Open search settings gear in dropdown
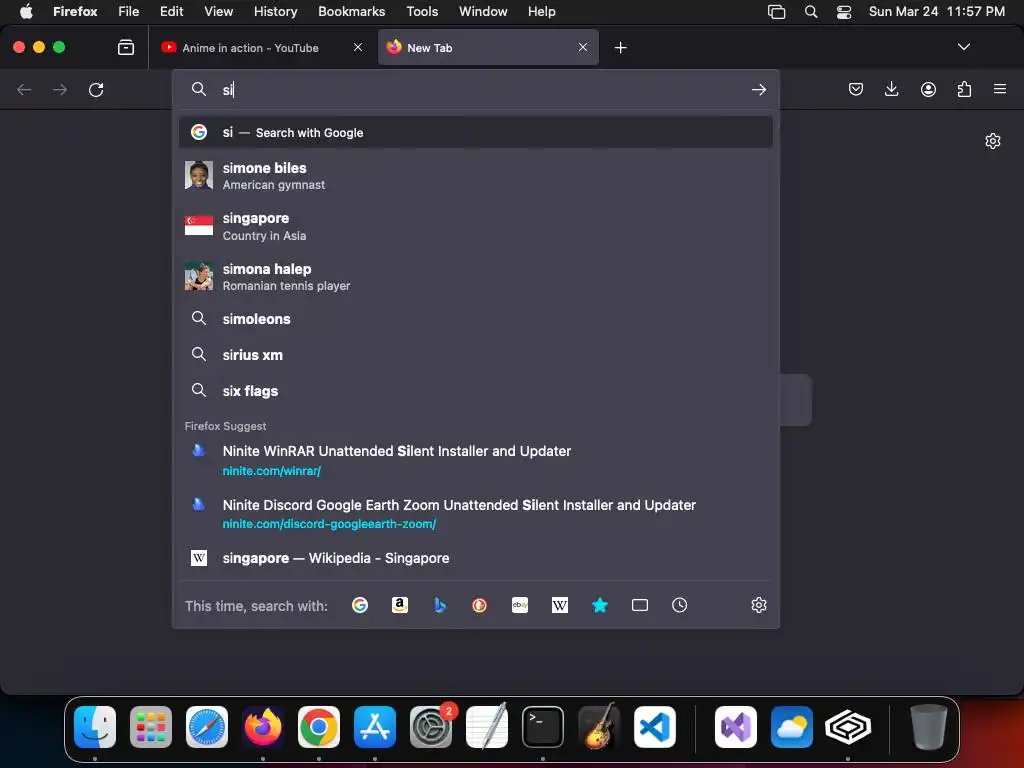Screen dimensions: 1024x768 pyautogui.click(x=758, y=605)
